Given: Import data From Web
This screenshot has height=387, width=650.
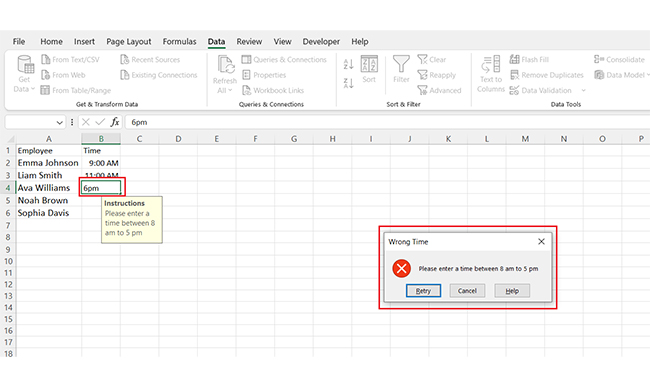Looking at the screenshot, I should (x=63, y=75).
